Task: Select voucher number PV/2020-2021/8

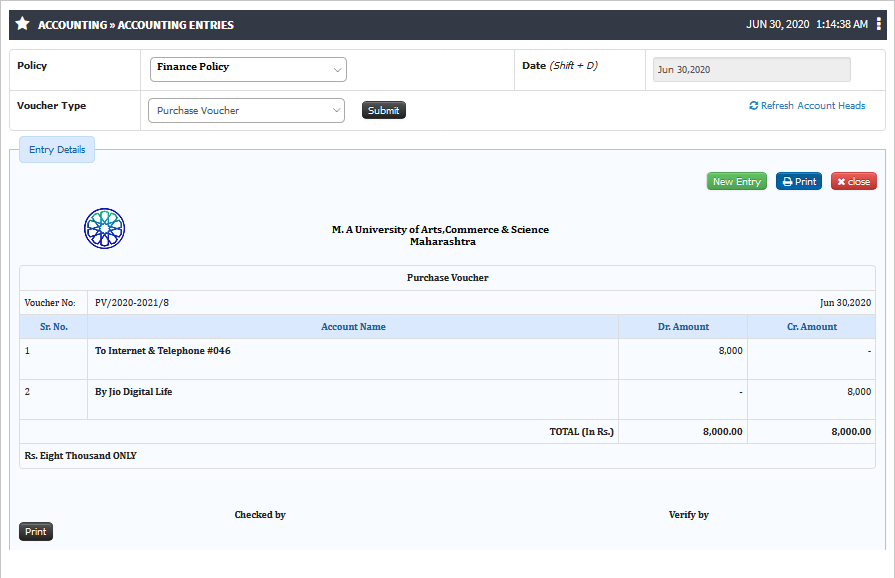Action: point(132,303)
